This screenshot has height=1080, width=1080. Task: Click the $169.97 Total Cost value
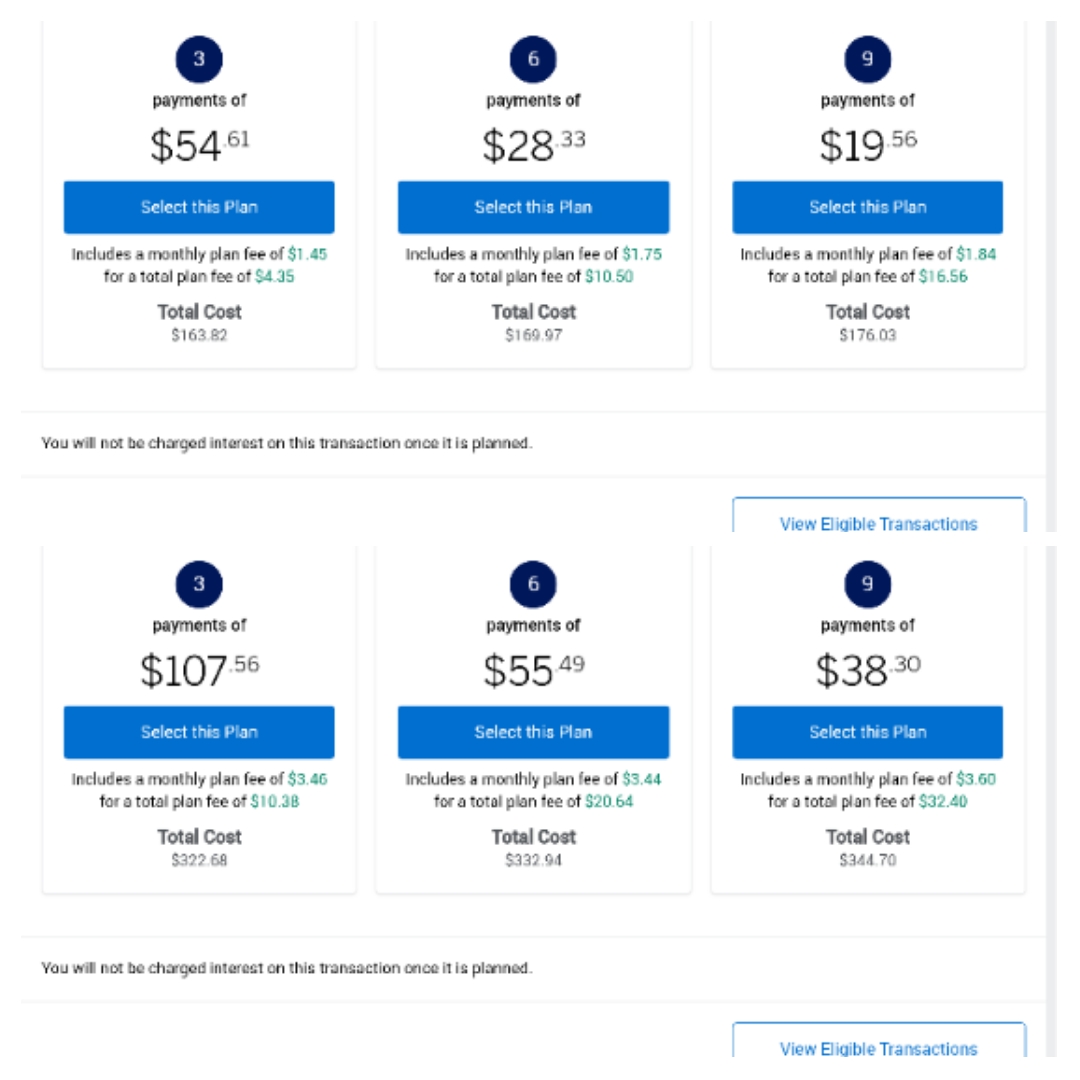point(533,335)
